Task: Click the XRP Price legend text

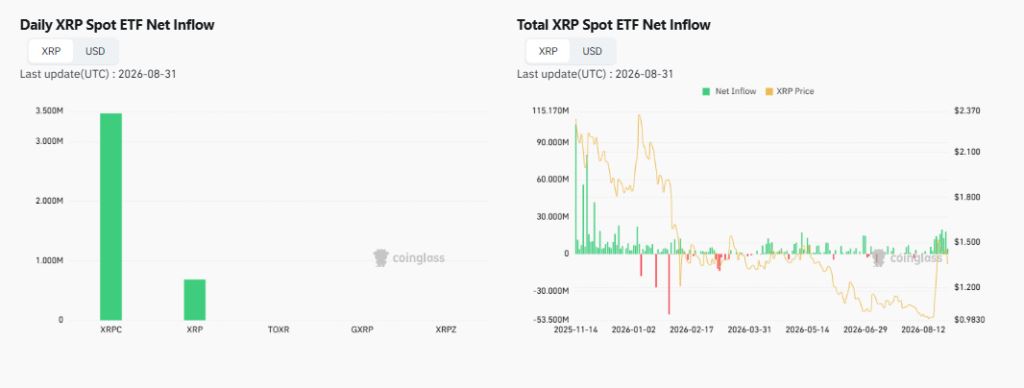Action: 796,91
